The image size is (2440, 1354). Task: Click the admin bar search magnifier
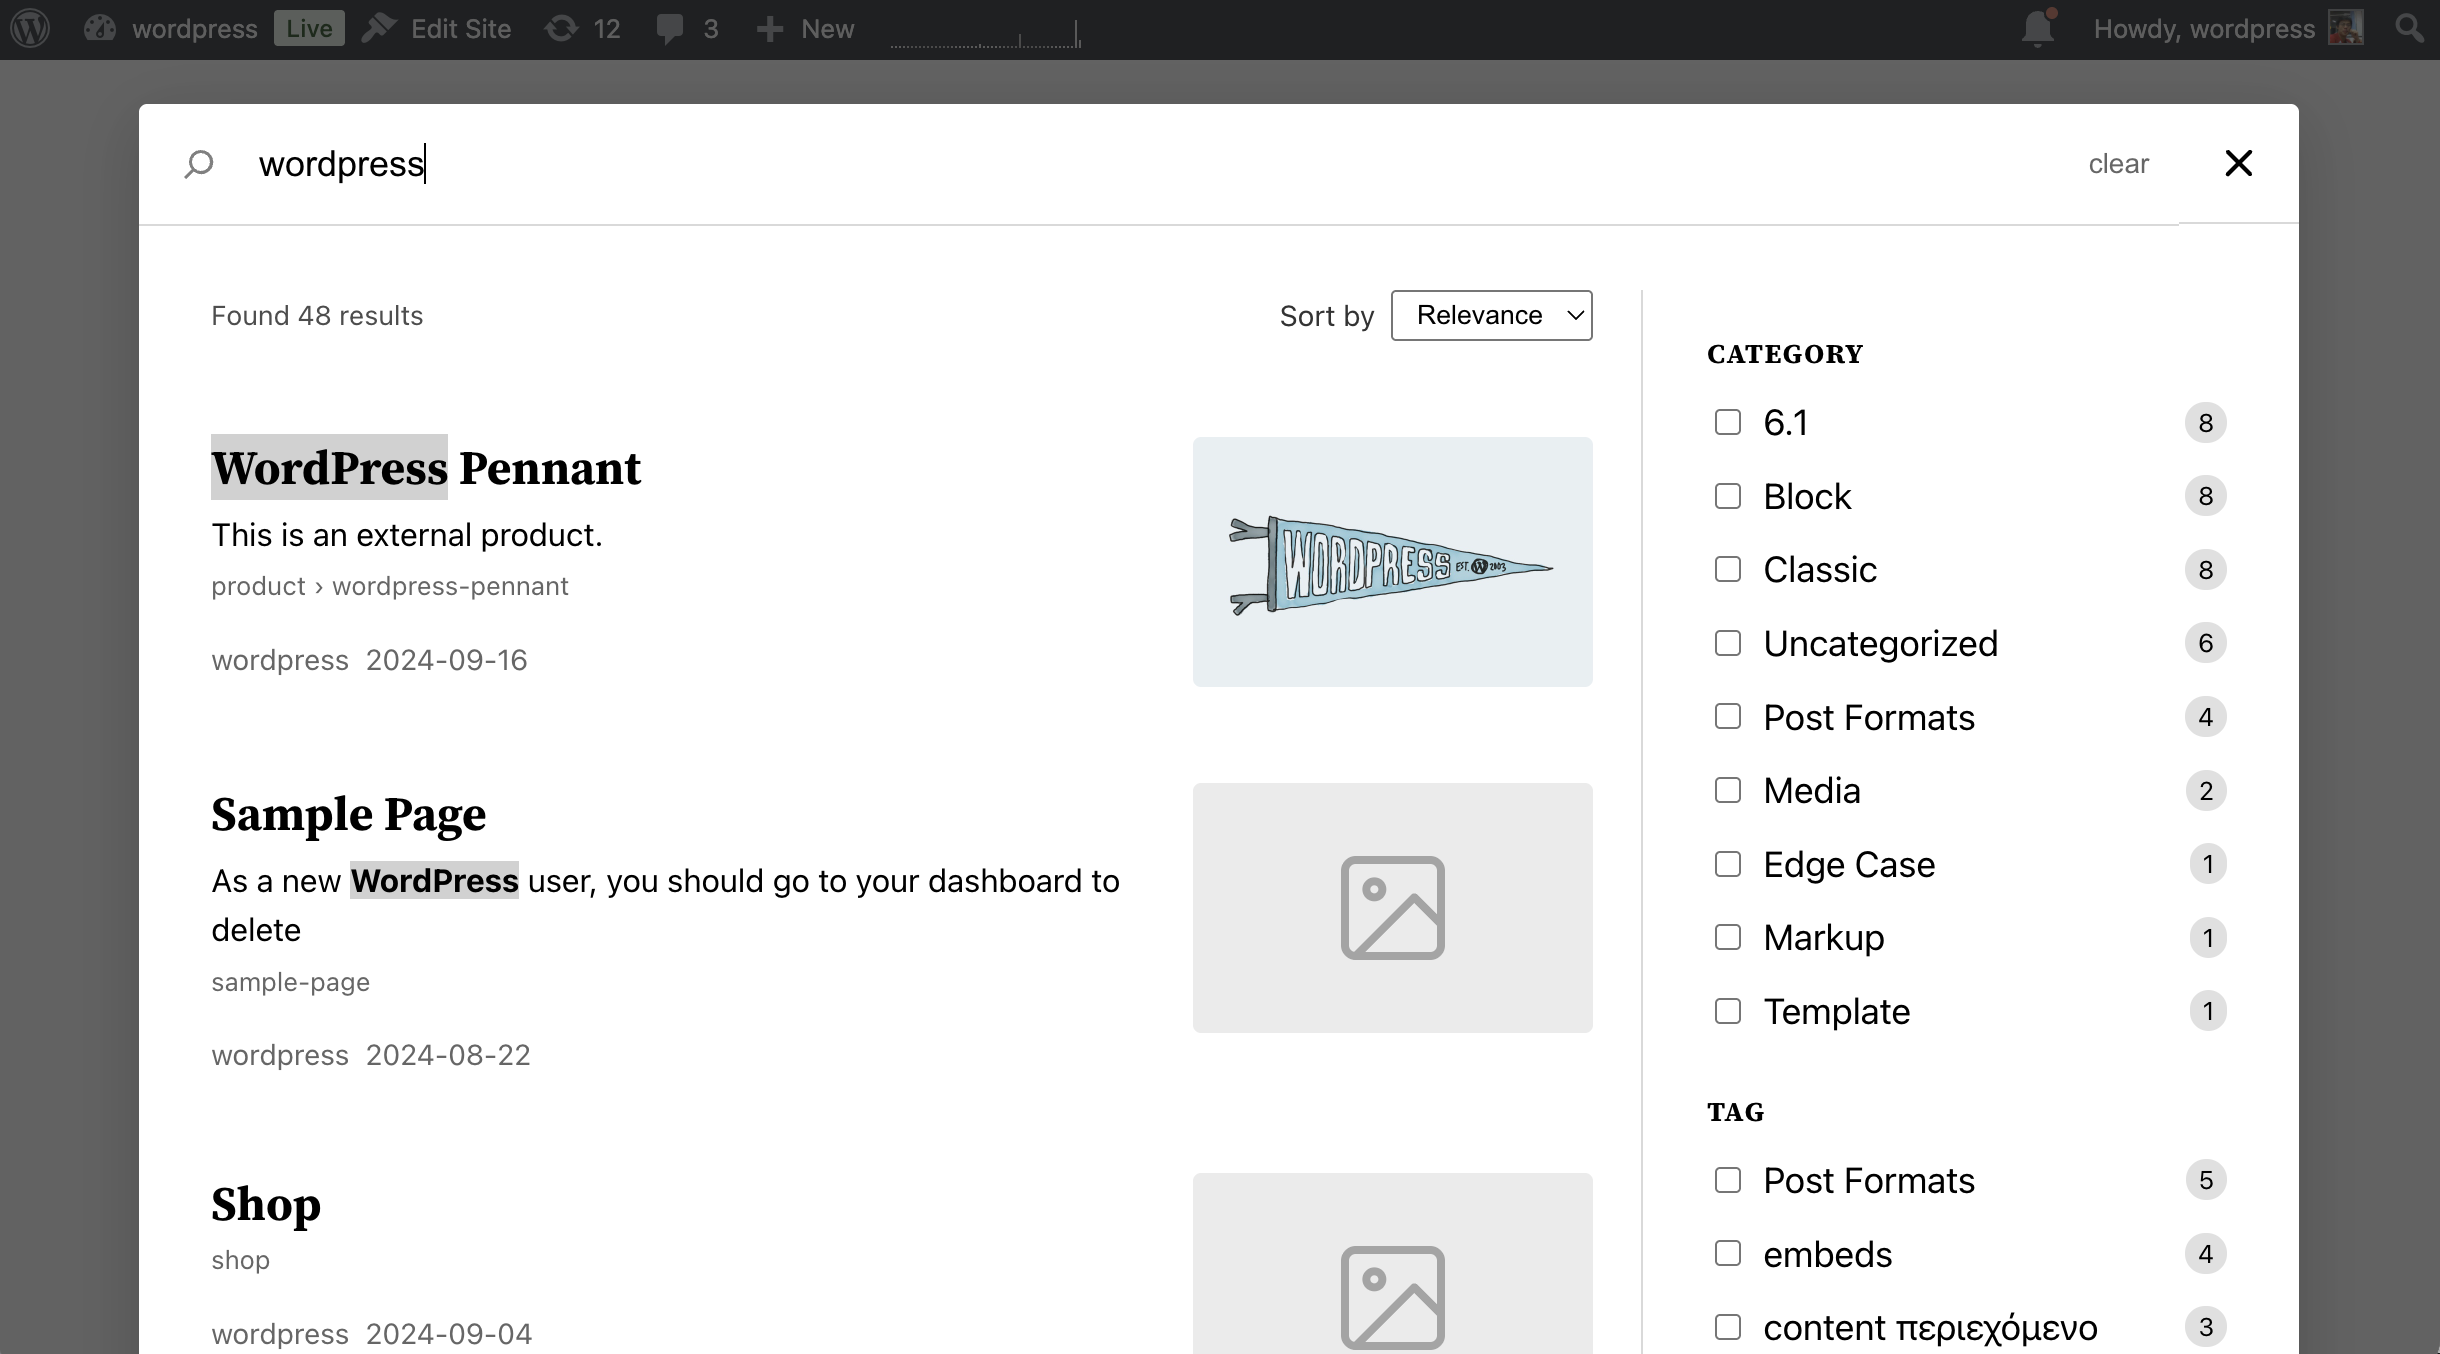[x=2410, y=28]
